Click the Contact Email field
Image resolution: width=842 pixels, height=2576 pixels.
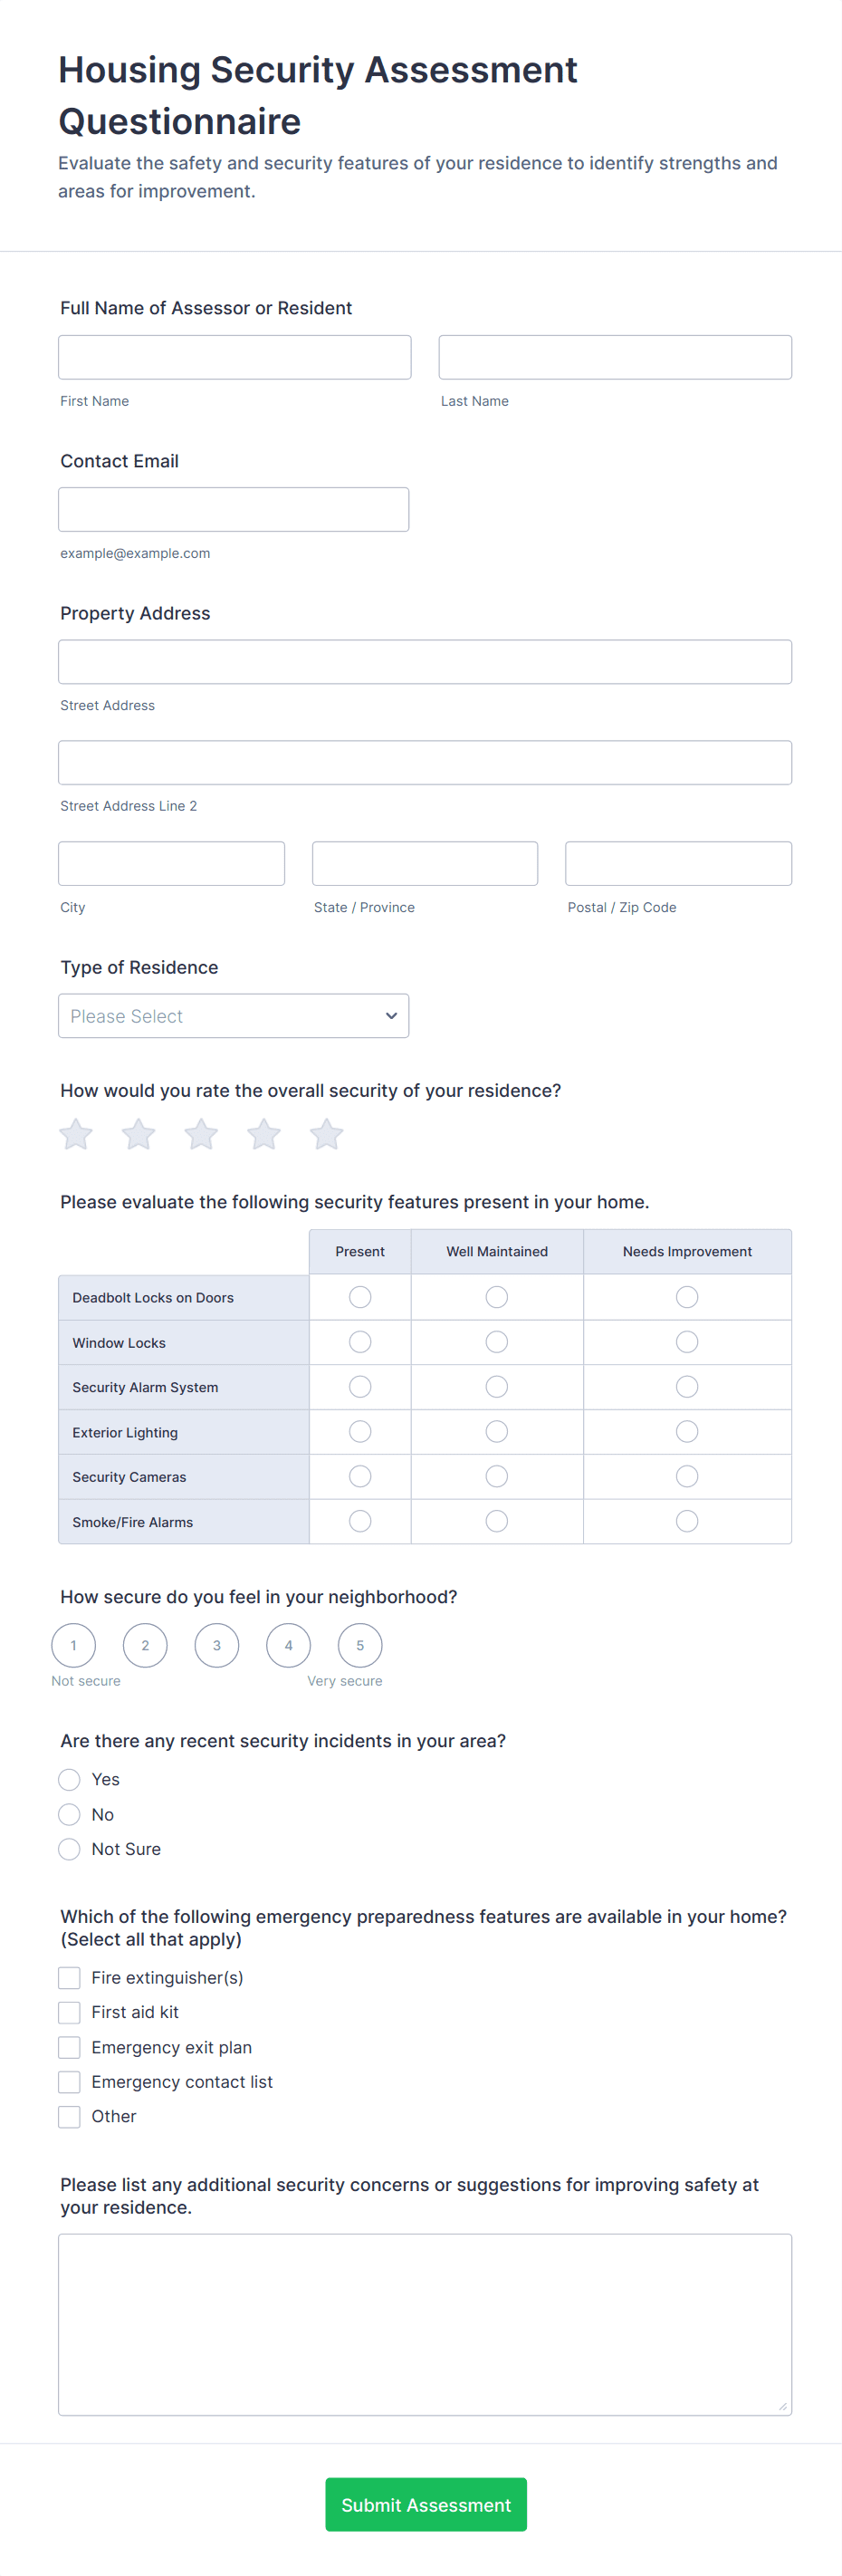(x=233, y=509)
